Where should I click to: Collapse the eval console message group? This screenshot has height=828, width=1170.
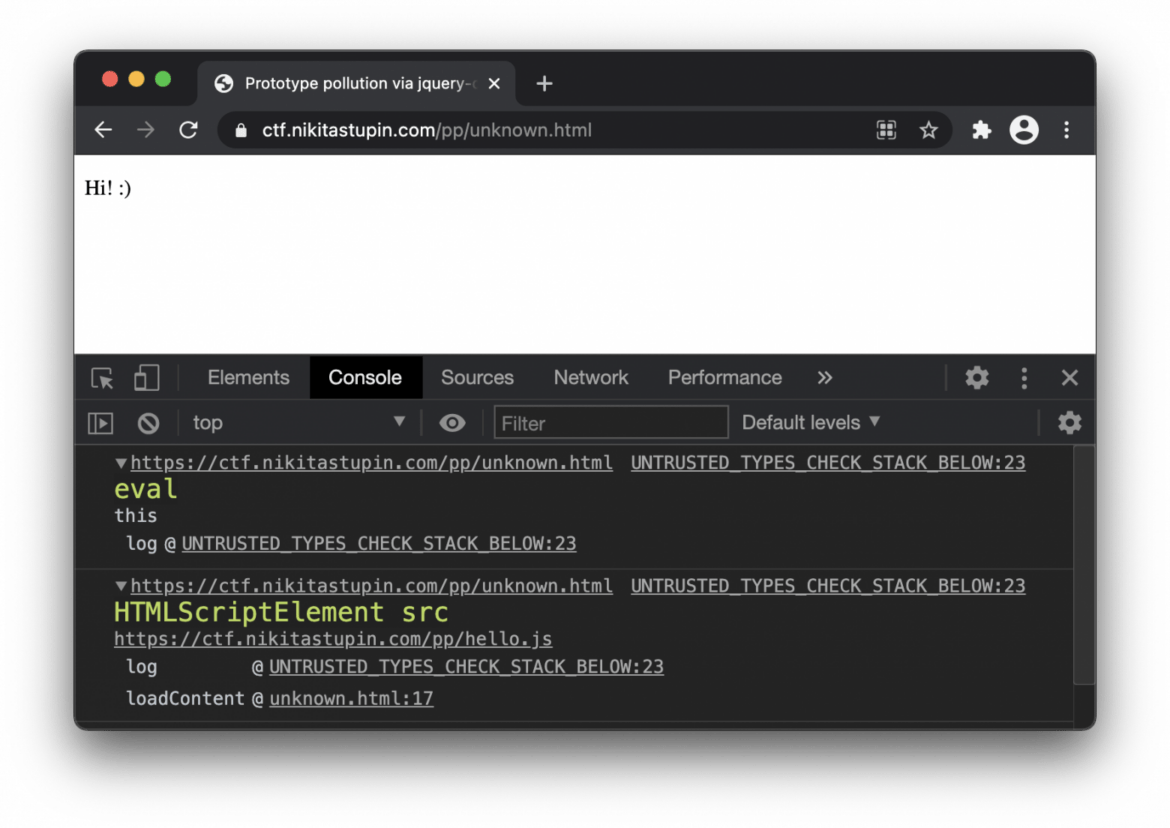(x=121, y=463)
